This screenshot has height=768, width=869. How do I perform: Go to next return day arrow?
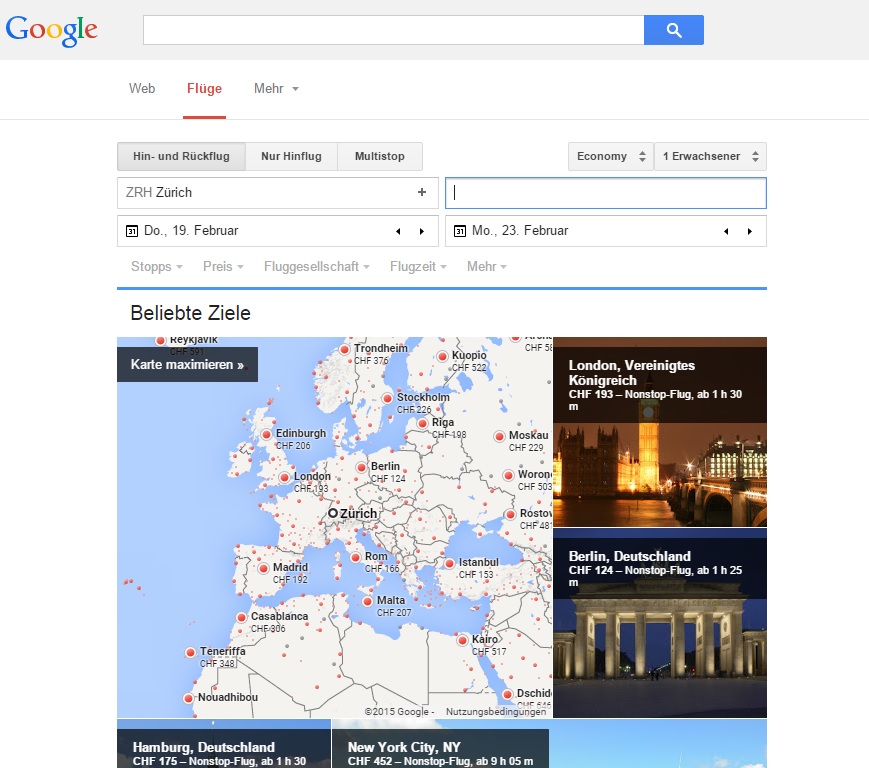click(x=750, y=231)
